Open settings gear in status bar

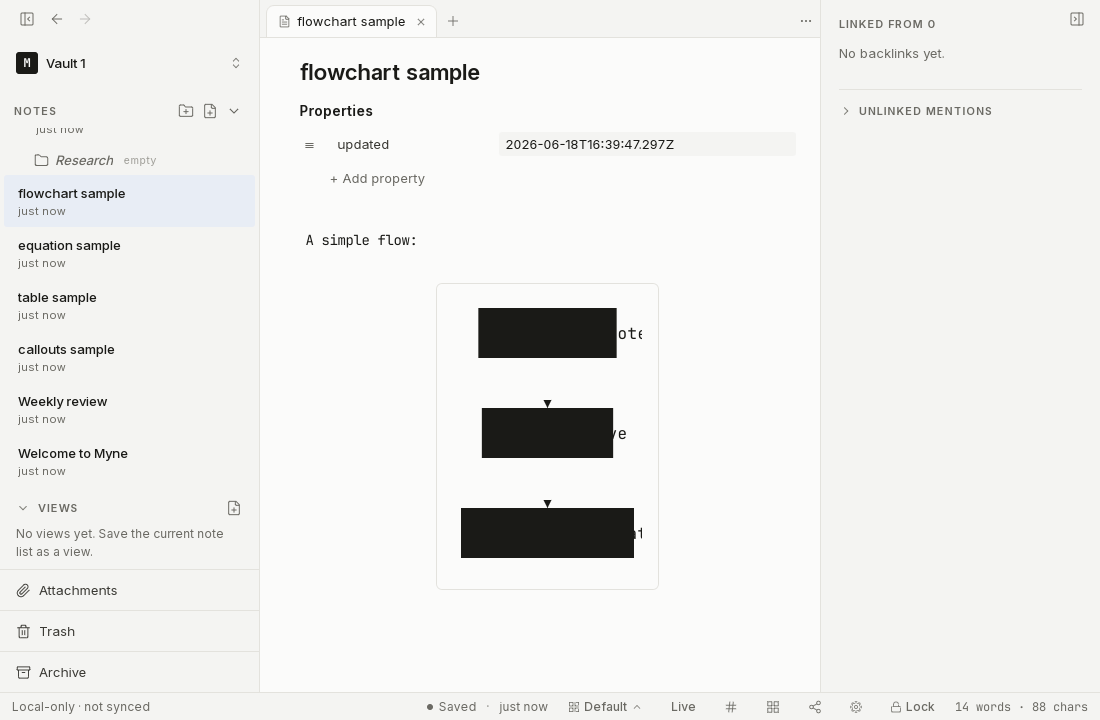point(856,707)
